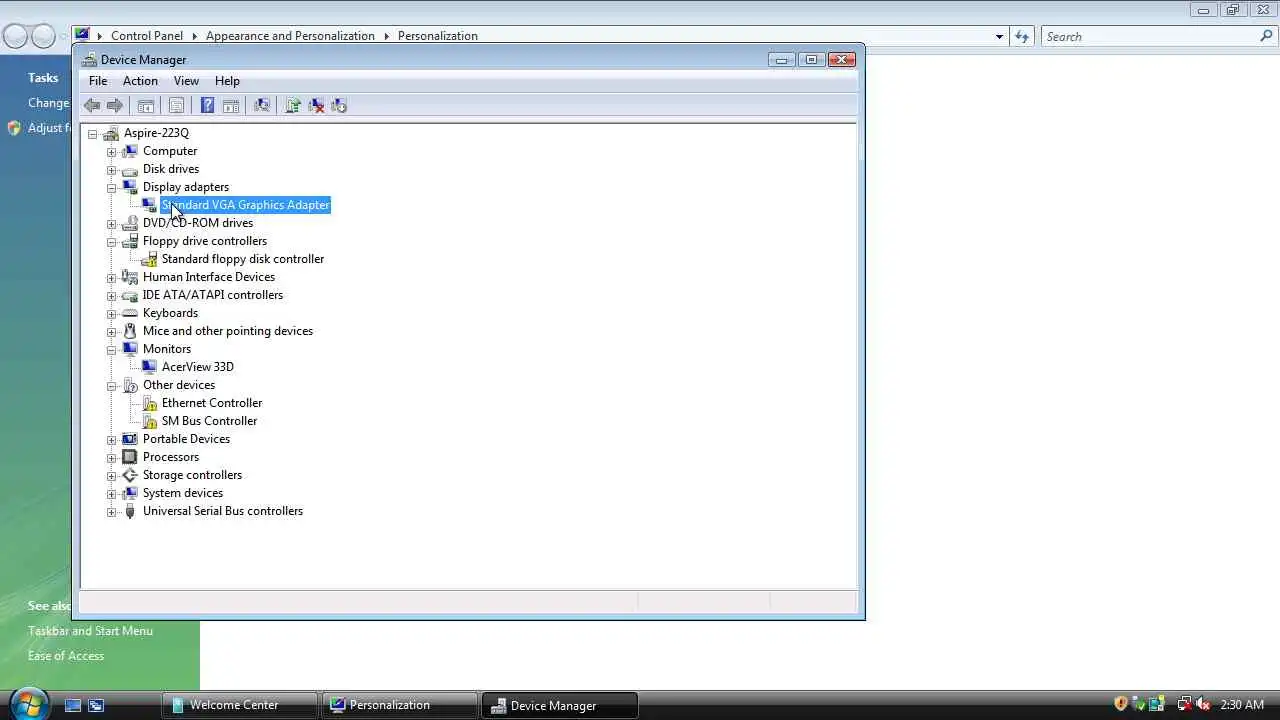Expand the Human Interface Devices node
The height and width of the screenshot is (720, 1280).
pyautogui.click(x=112, y=277)
